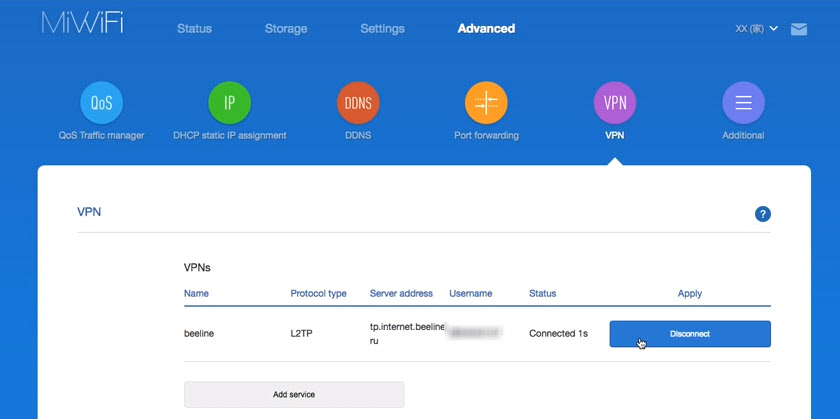Open the Settings tab
The height and width of the screenshot is (419, 840).
pyautogui.click(x=382, y=29)
